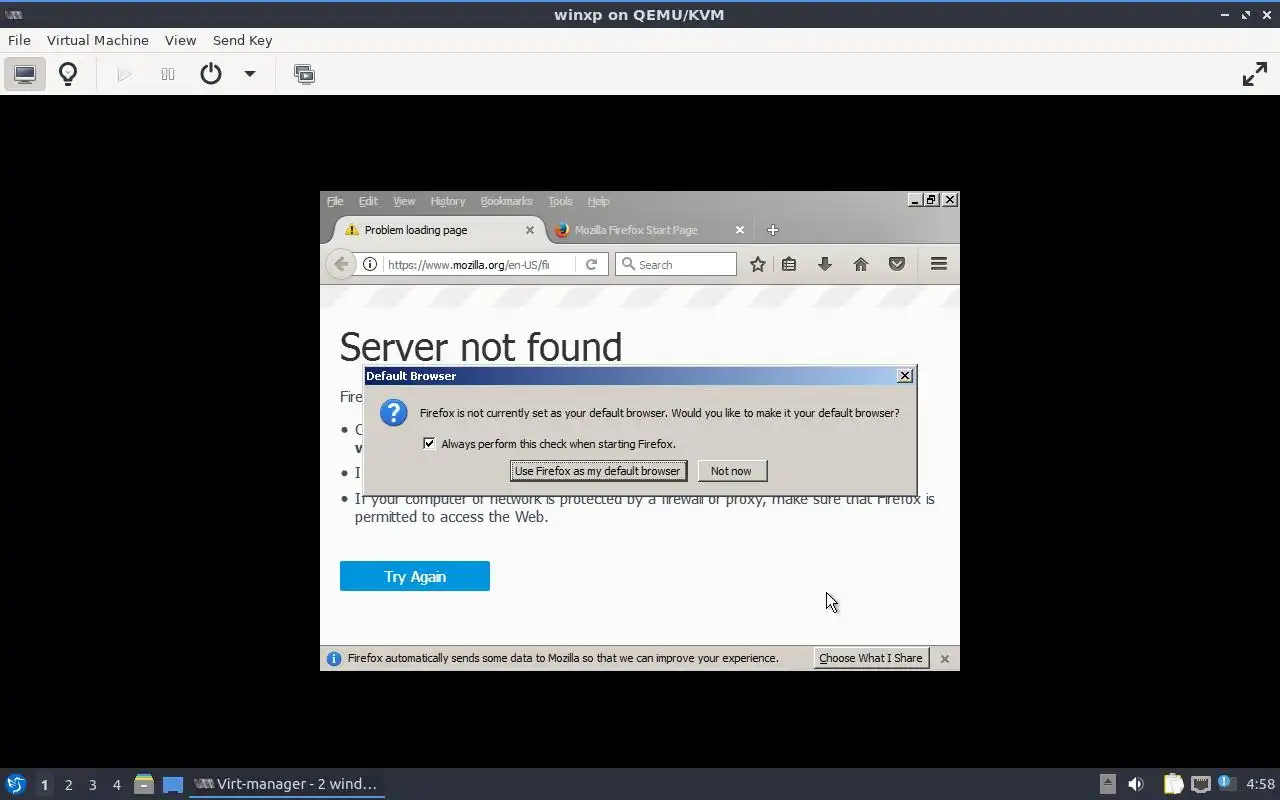Open the View menu of virt-manager
Viewport: 1280px width, 800px height.
click(x=180, y=40)
